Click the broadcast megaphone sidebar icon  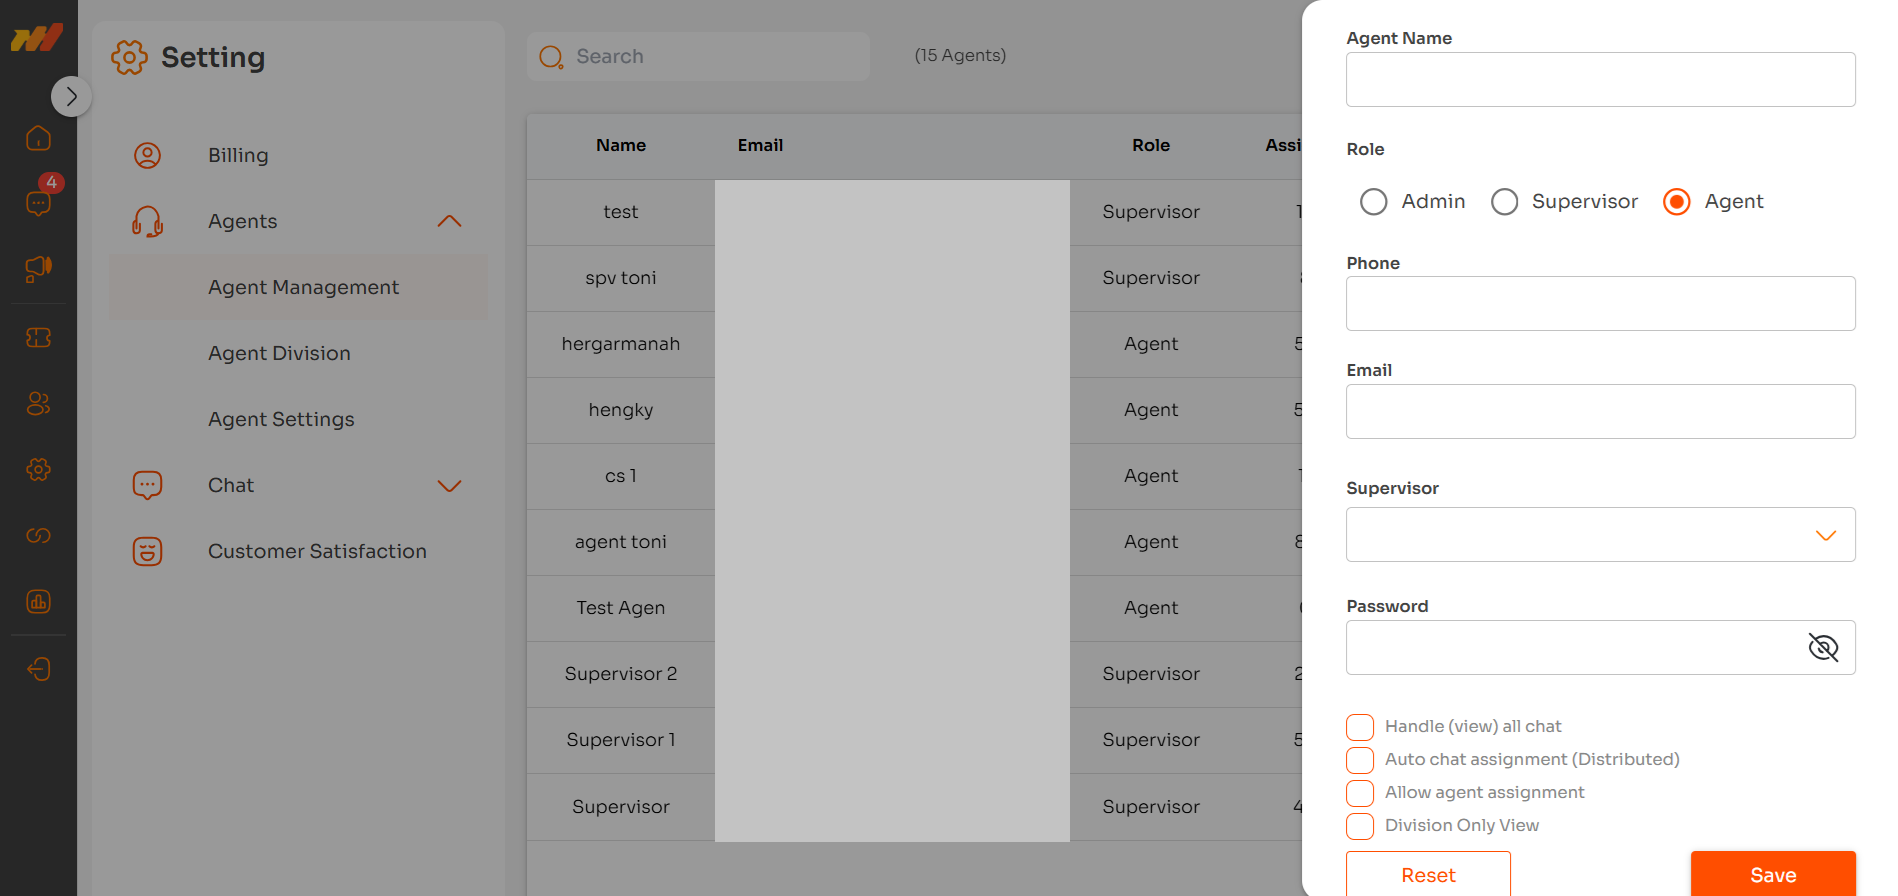[38, 268]
